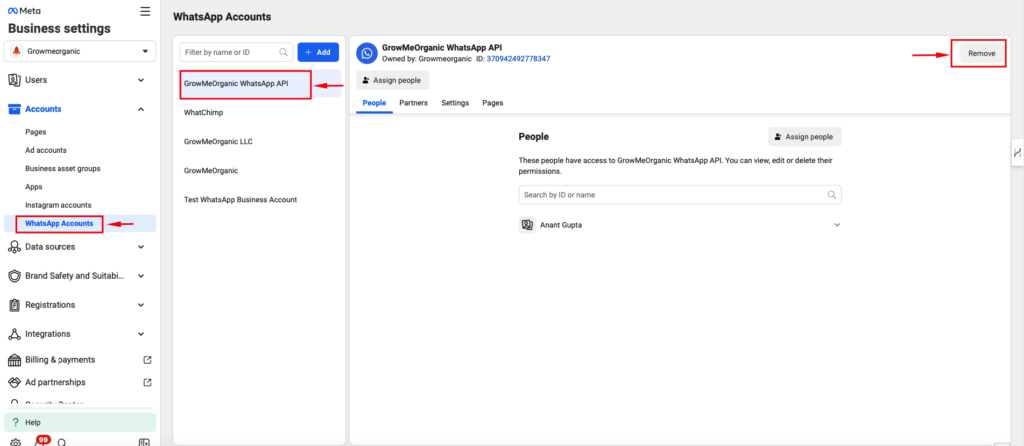The height and width of the screenshot is (446, 1024).
Task: Click the Accounts section icon
Action: 14,109
